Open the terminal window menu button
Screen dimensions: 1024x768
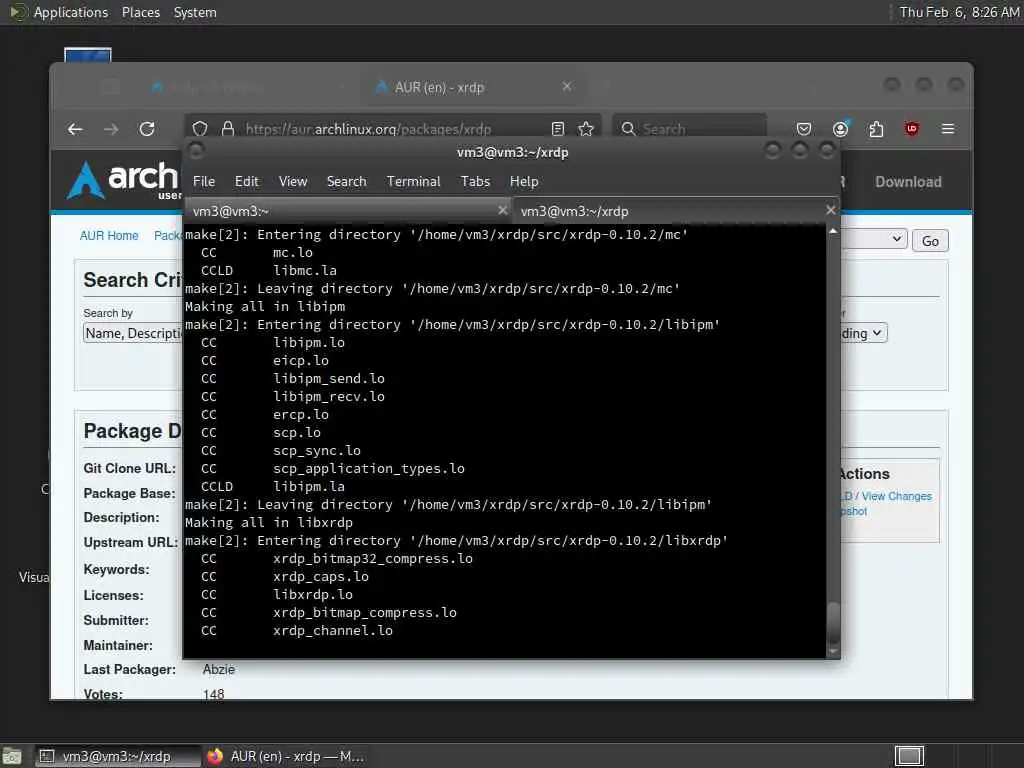[x=196, y=152]
